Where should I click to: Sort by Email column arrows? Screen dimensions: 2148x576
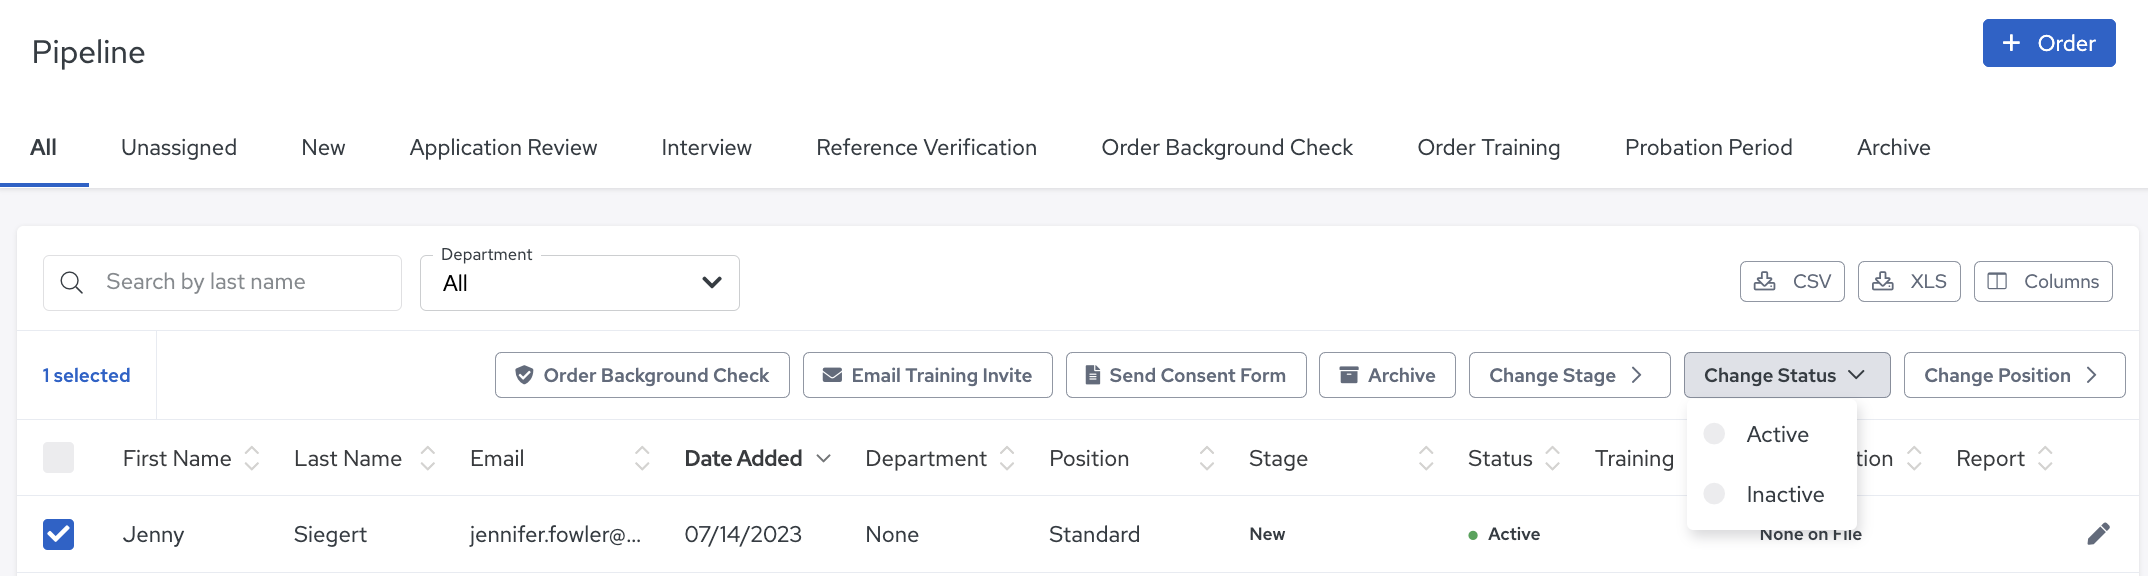642,458
